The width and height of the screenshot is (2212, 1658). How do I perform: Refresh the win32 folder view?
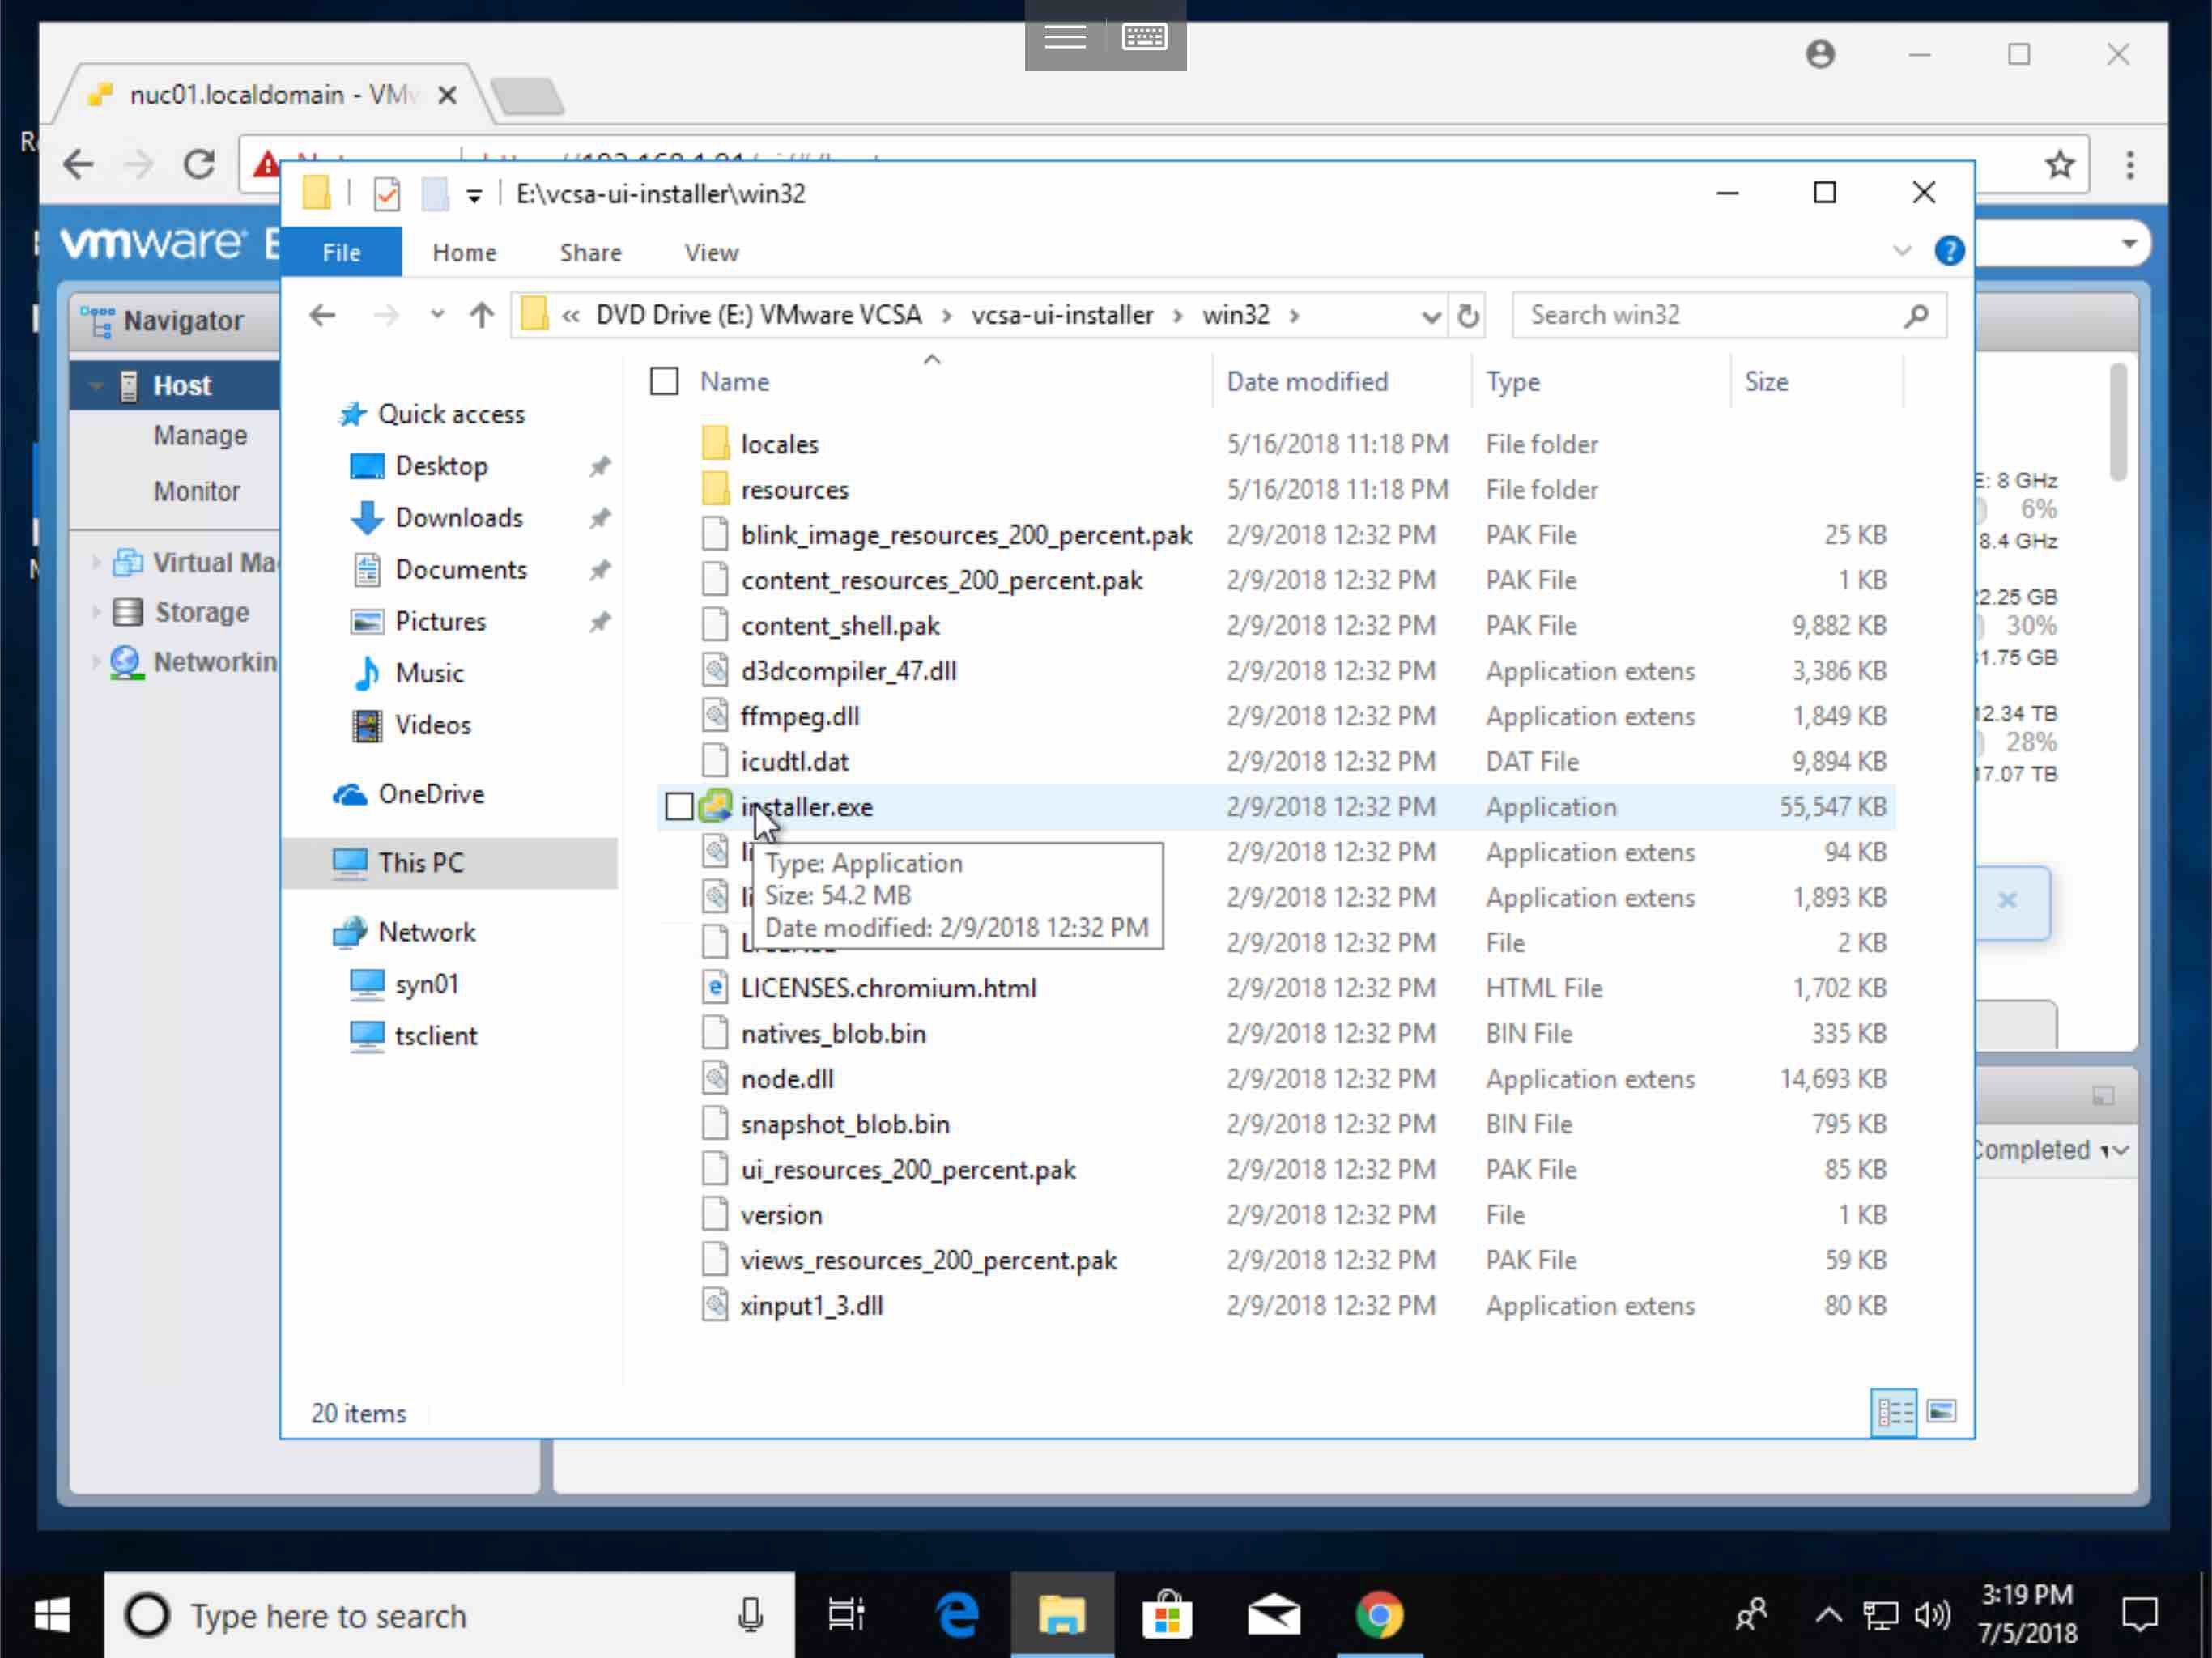click(x=1467, y=316)
